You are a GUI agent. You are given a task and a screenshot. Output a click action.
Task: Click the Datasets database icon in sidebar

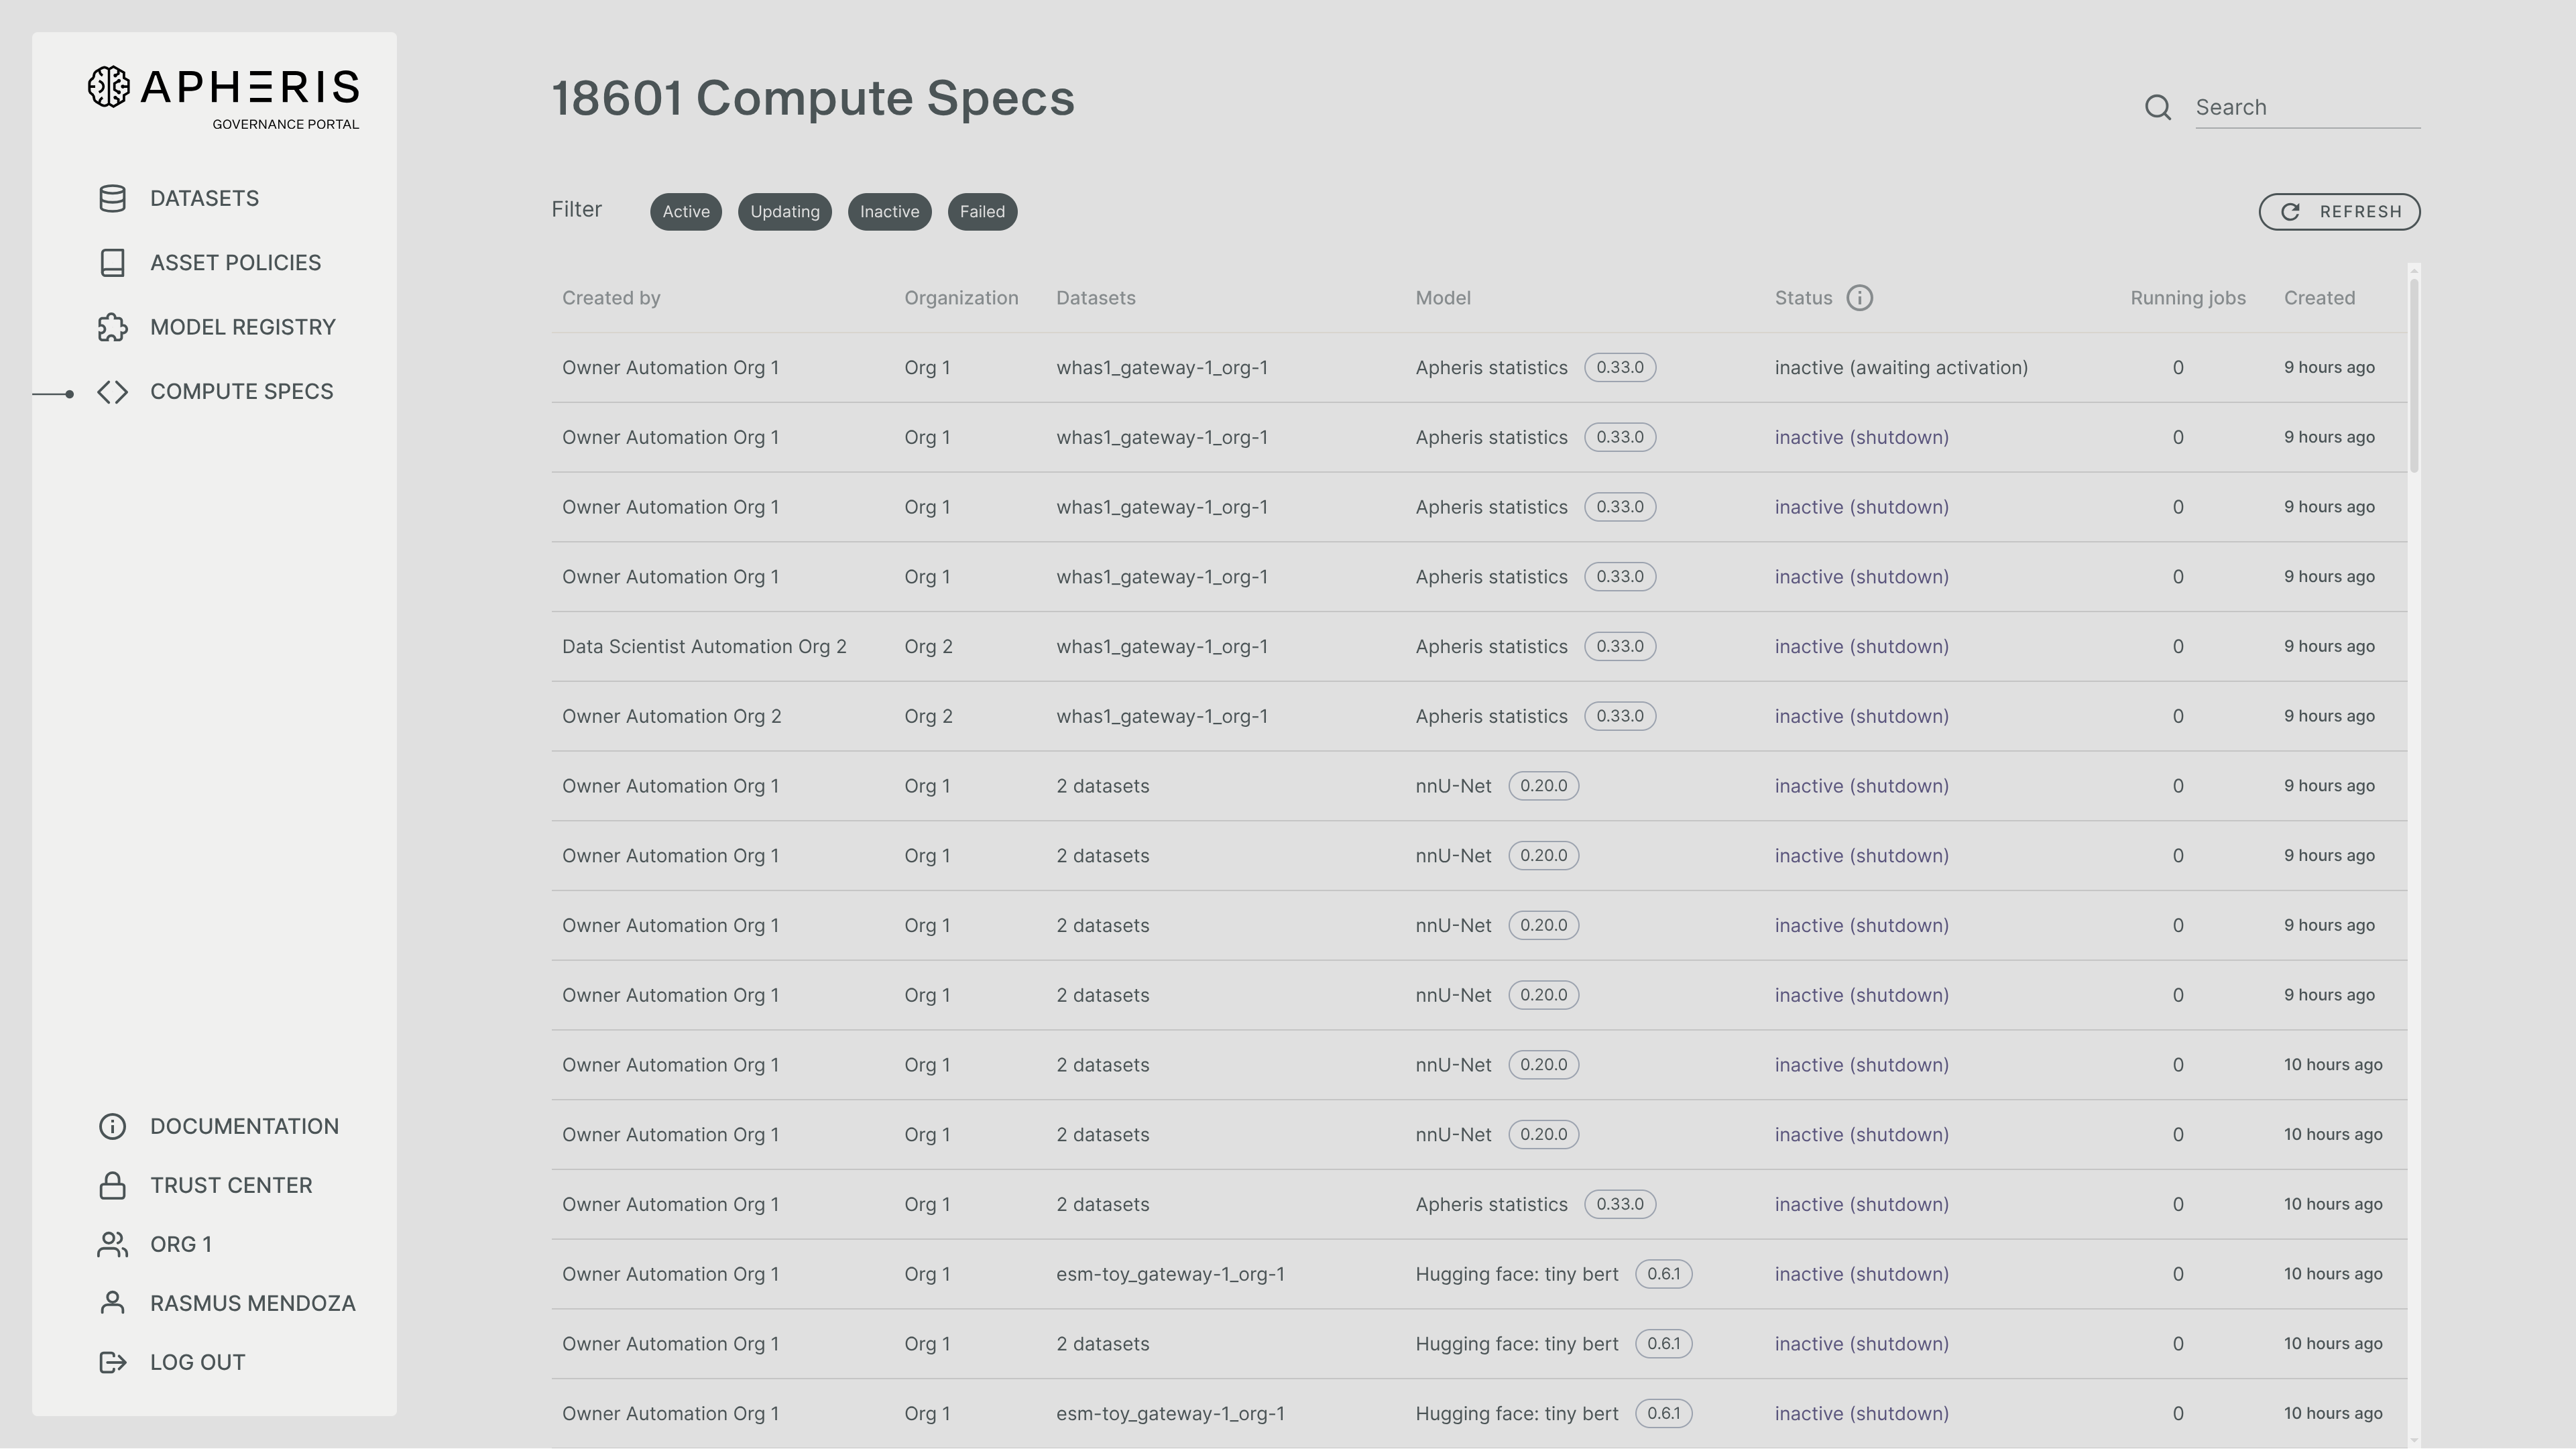pyautogui.click(x=112, y=198)
